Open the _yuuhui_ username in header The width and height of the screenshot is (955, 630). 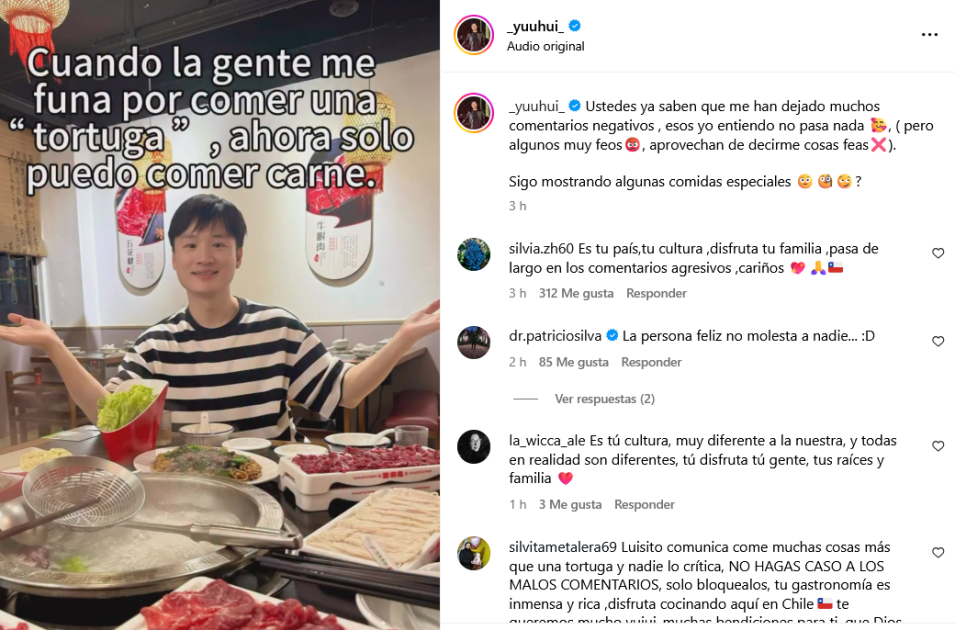535,26
